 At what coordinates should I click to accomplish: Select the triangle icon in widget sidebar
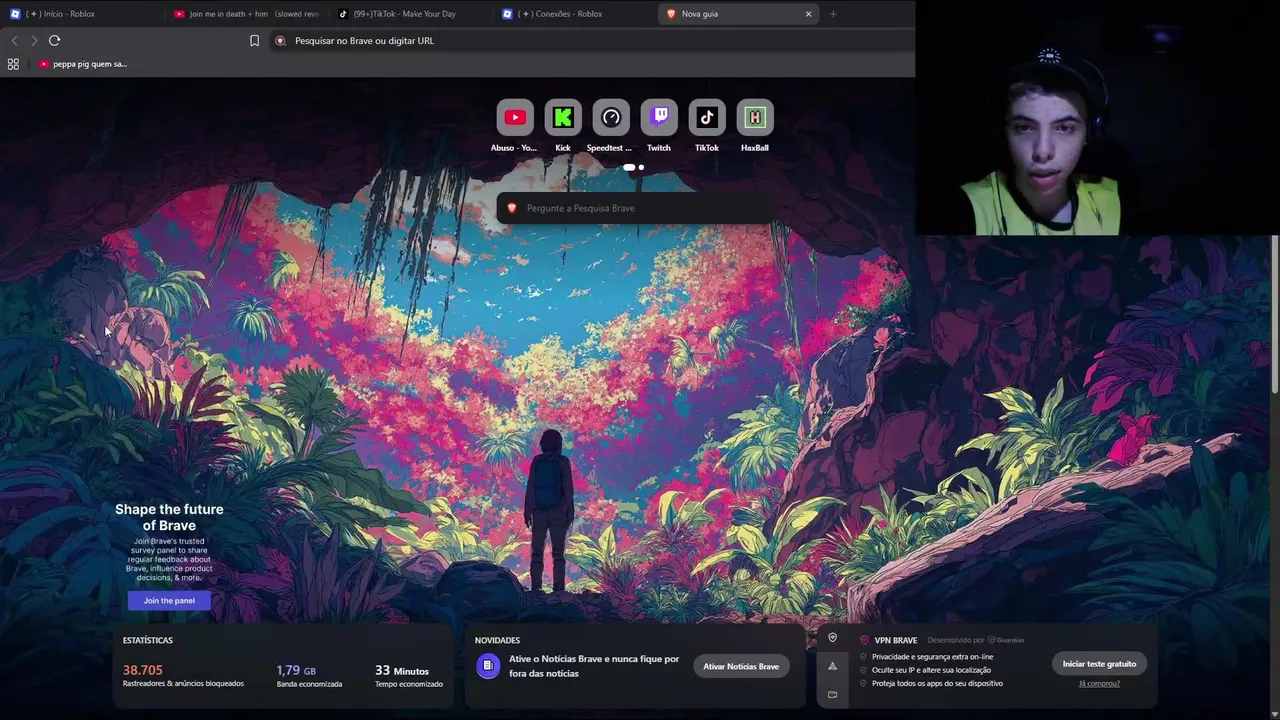tap(832, 666)
